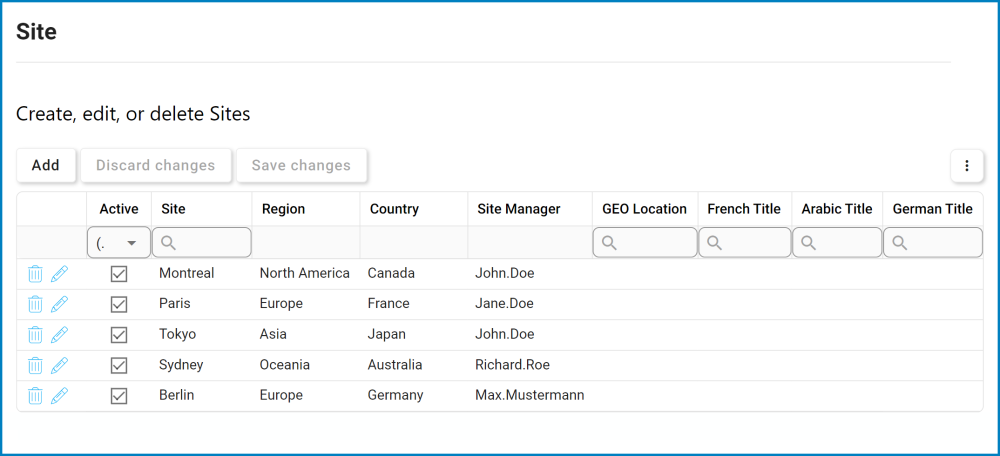Open the three-dot more options menu
1000x456 pixels.
pyautogui.click(x=967, y=166)
